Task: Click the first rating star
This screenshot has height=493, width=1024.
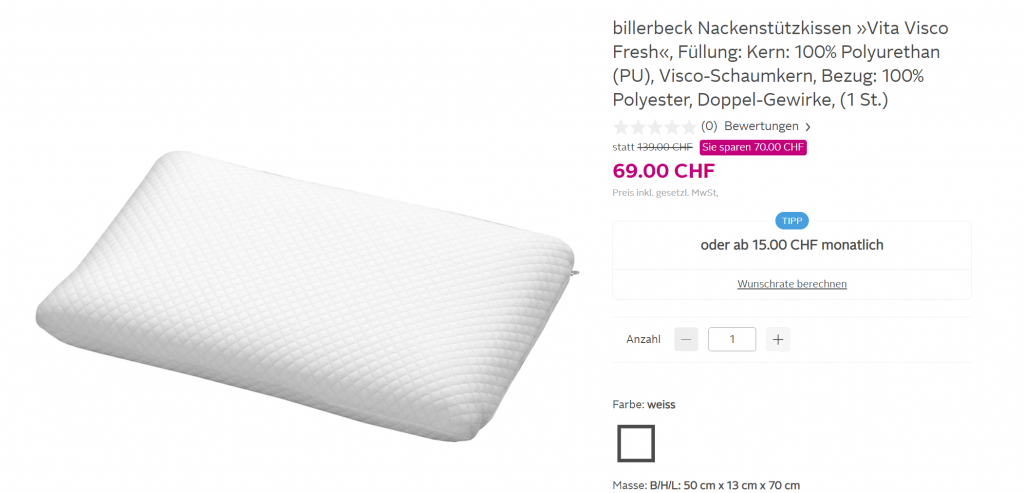Action: click(x=621, y=127)
